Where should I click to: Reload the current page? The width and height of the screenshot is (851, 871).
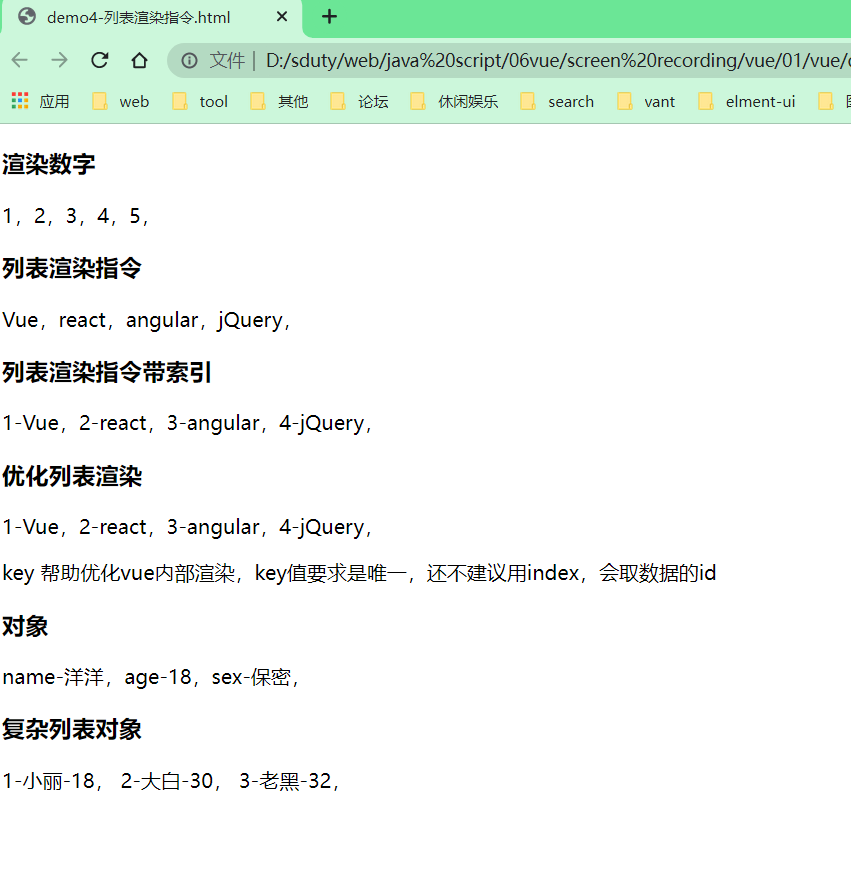point(99,60)
